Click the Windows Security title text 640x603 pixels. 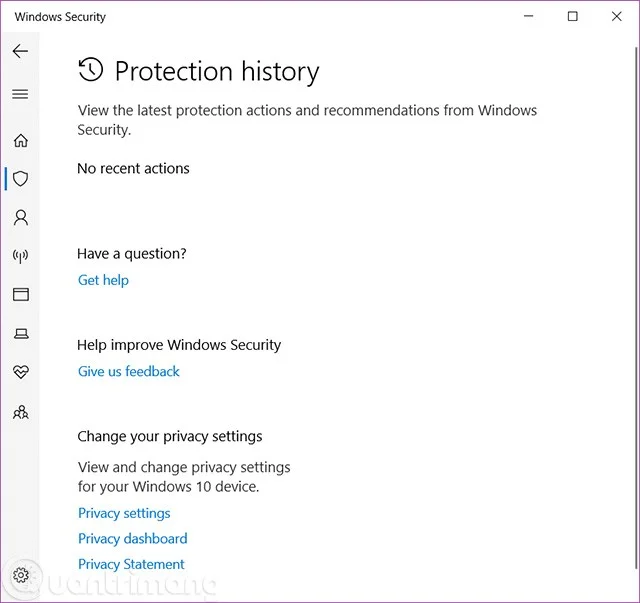click(60, 17)
